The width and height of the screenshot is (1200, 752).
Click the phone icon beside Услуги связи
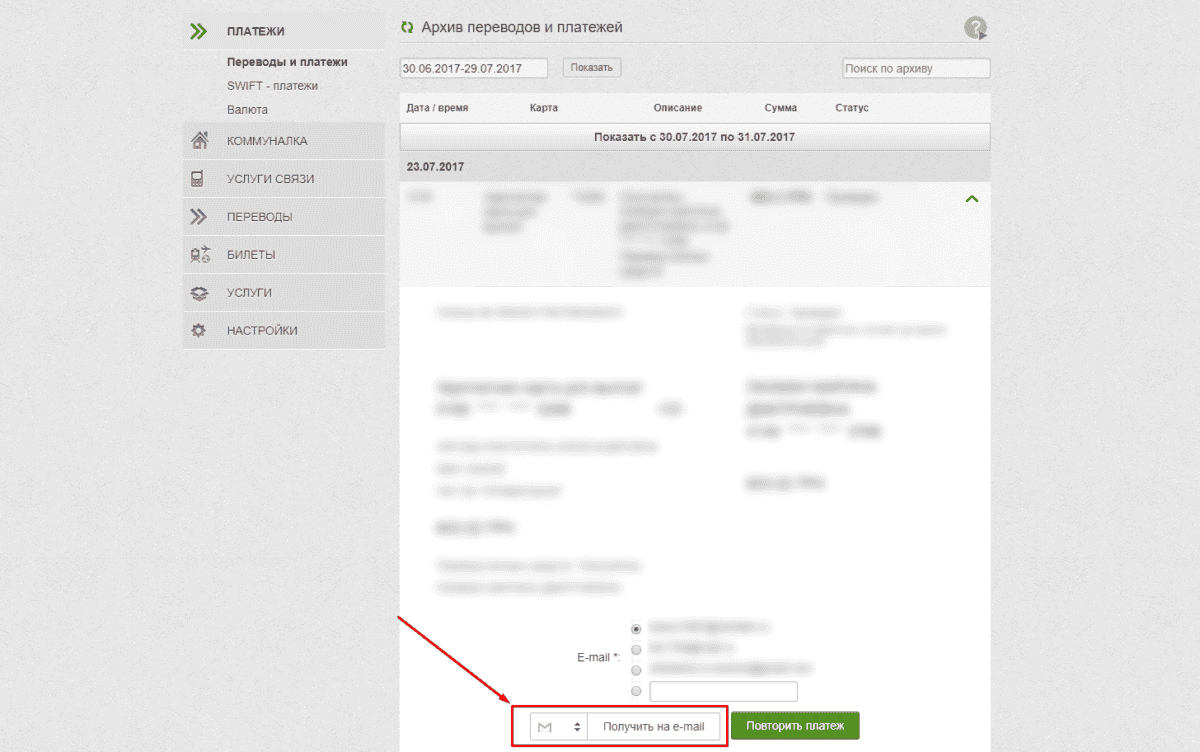tap(198, 179)
